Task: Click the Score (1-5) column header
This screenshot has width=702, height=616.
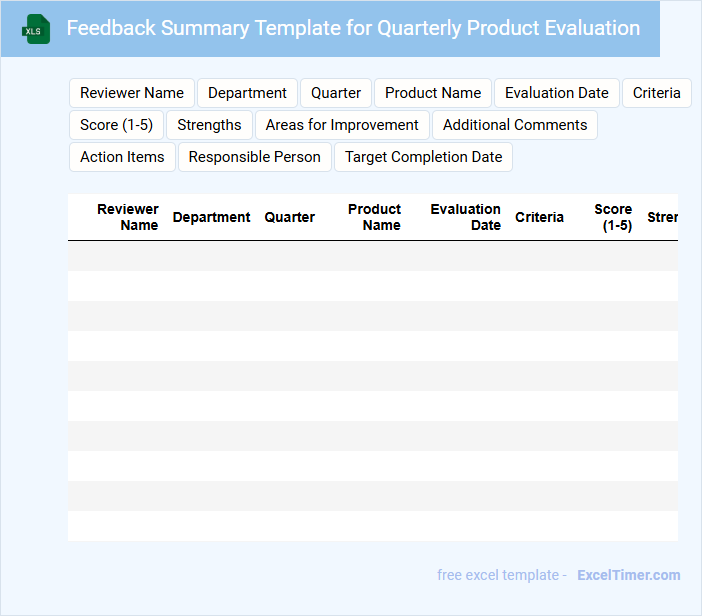Action: [x=614, y=217]
